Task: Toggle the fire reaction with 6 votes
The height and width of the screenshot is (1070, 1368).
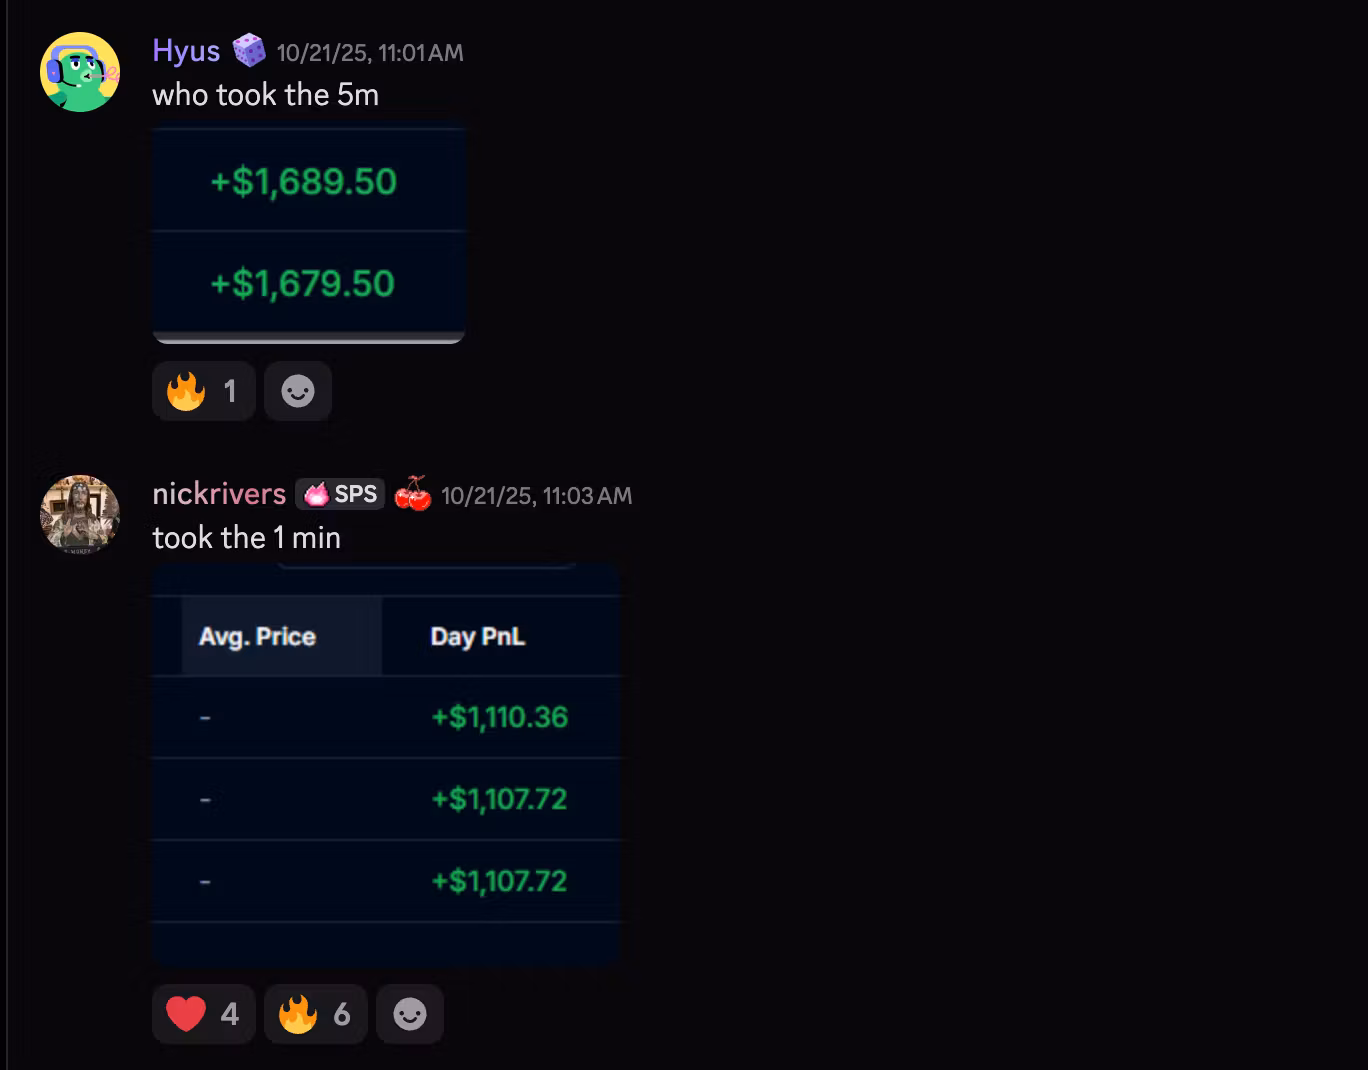Action: (x=315, y=1014)
